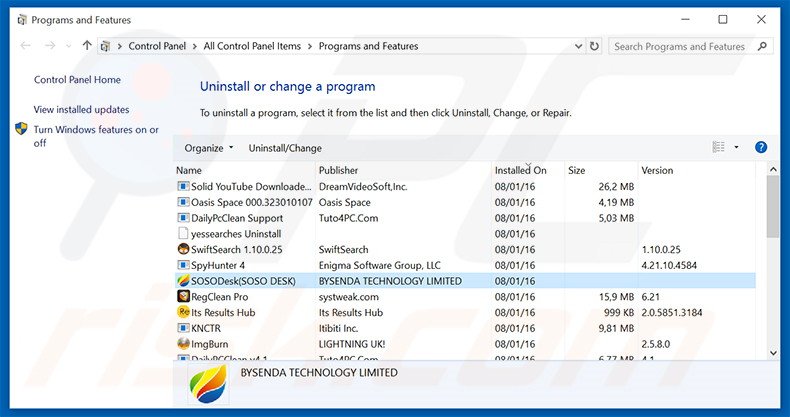Click the DailyPcClean Support program icon
Image resolution: width=790 pixels, height=417 pixels.
[183, 218]
